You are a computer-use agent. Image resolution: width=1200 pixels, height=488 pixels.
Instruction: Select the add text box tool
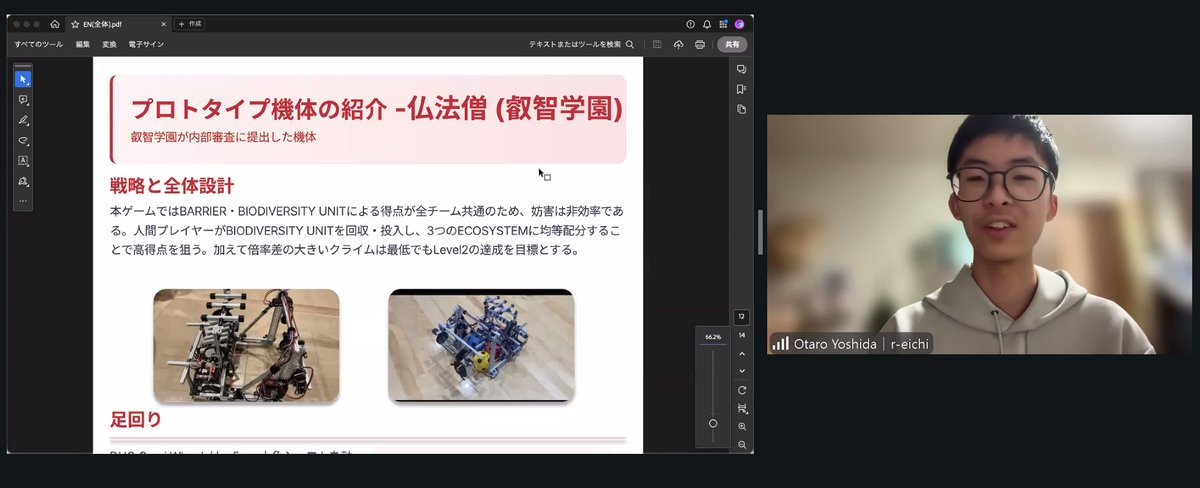pyautogui.click(x=23, y=161)
